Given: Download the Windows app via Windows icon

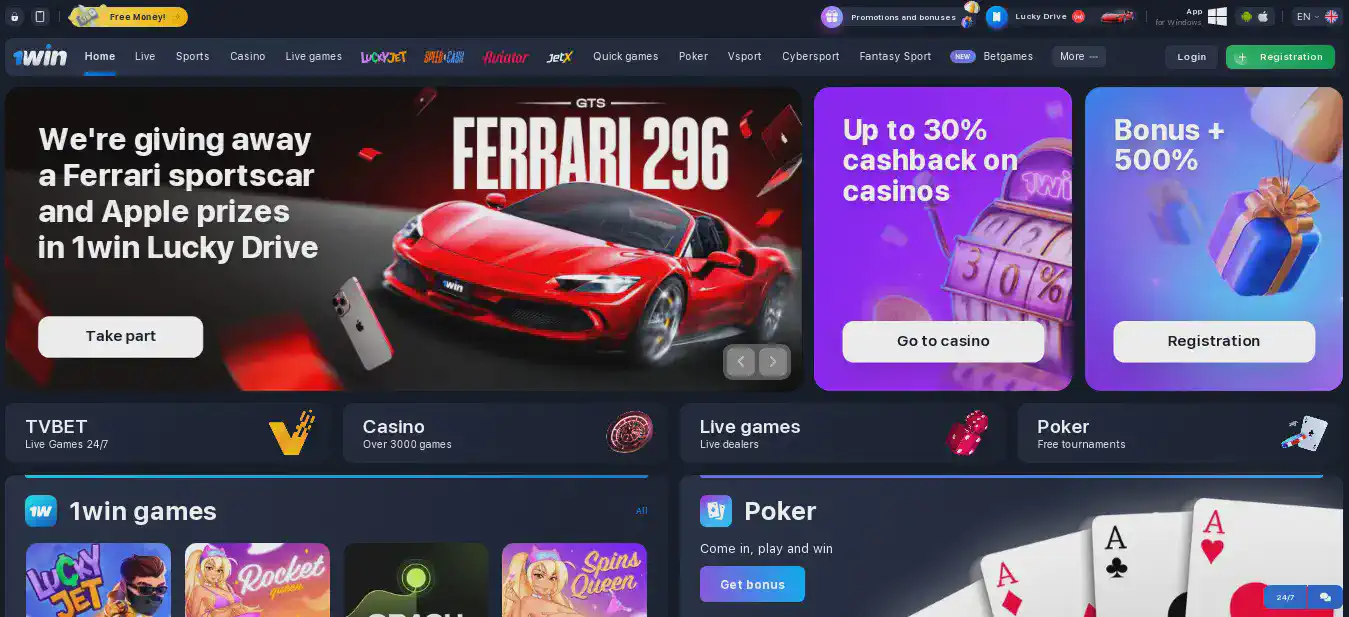Looking at the screenshot, I should [1217, 17].
